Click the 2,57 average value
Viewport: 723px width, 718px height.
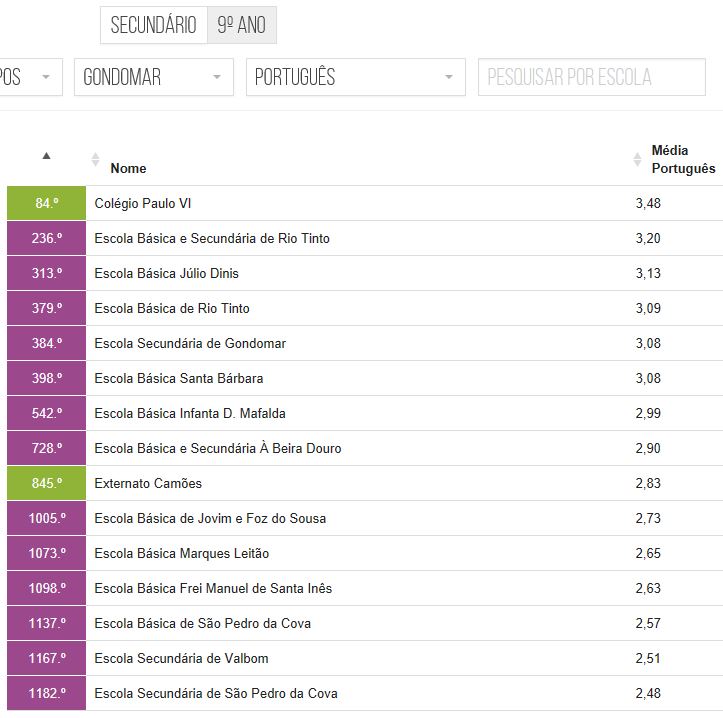(648, 623)
